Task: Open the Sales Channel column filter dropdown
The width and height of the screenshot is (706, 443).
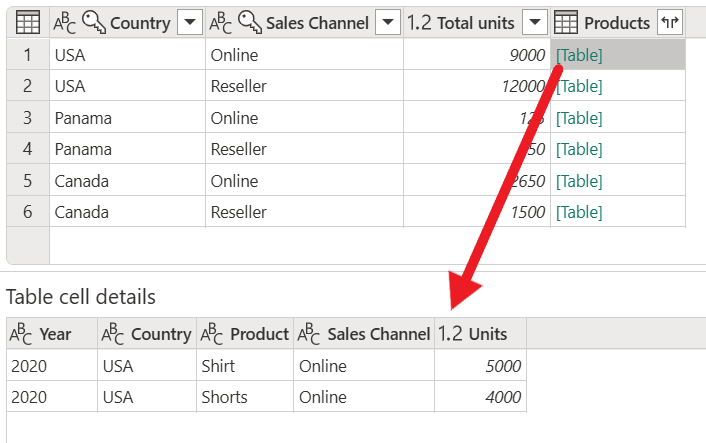Action: click(388, 22)
